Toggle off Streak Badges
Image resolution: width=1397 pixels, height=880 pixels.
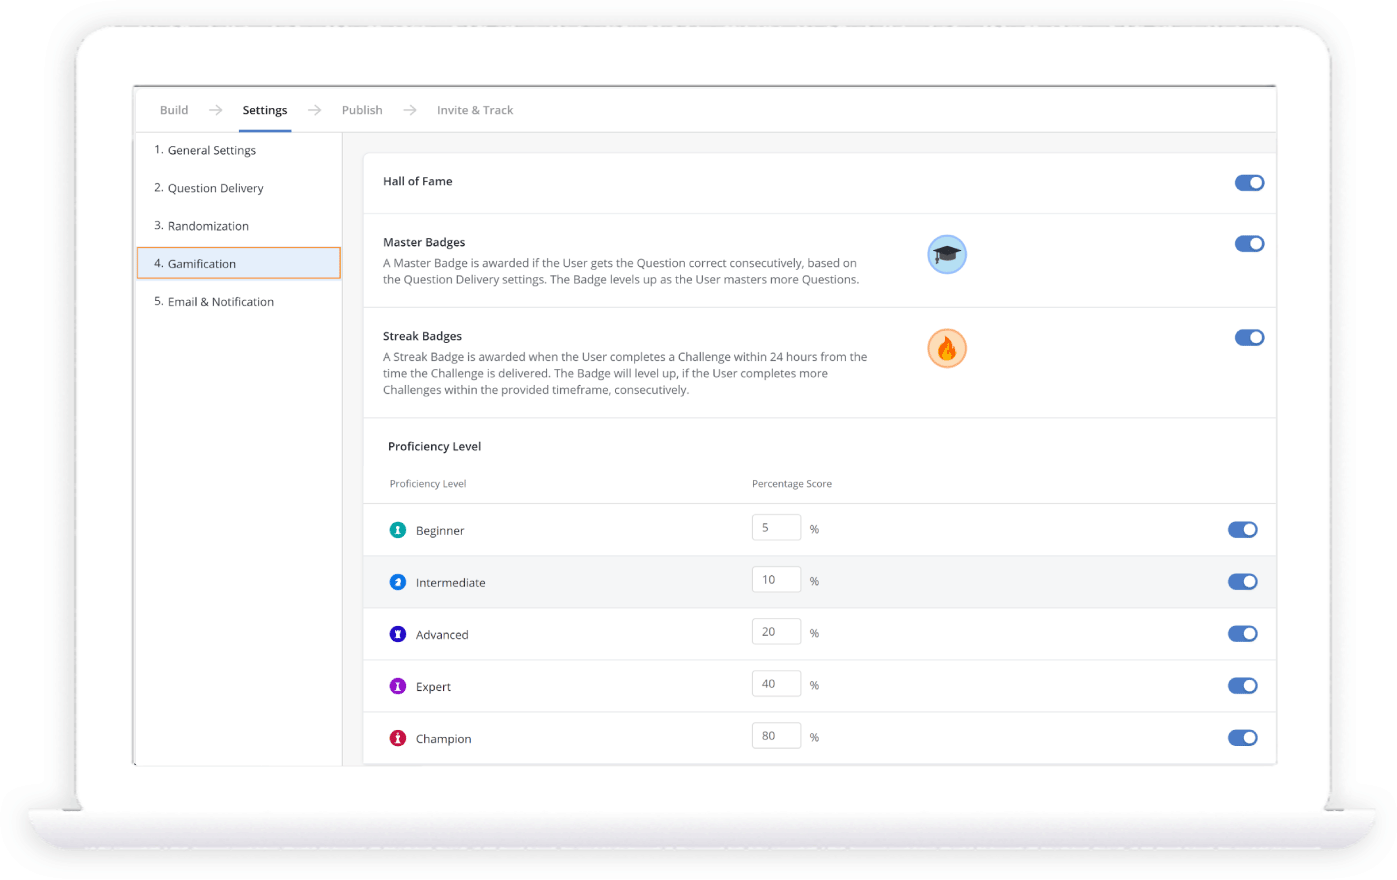[x=1249, y=338]
